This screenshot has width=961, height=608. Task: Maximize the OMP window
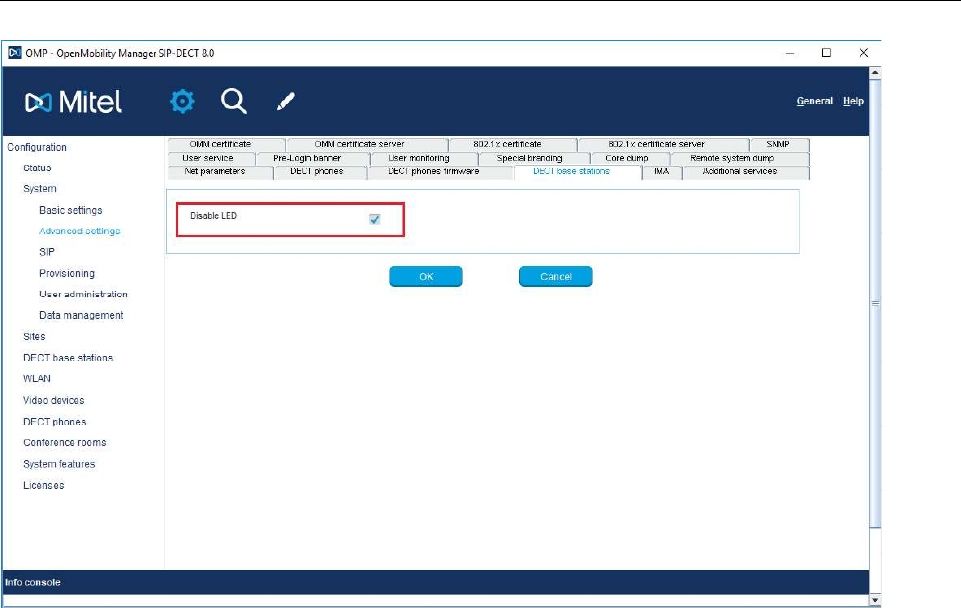(x=826, y=53)
